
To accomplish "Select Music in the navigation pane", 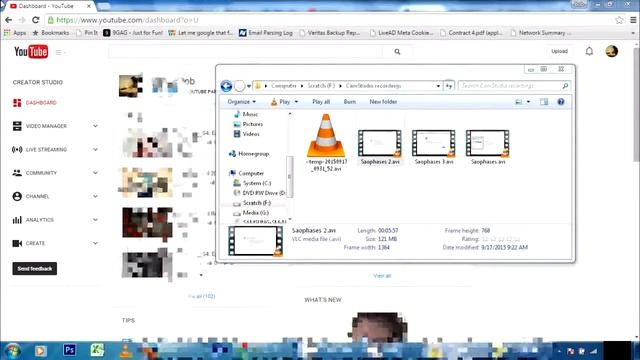I will click(246, 114).
